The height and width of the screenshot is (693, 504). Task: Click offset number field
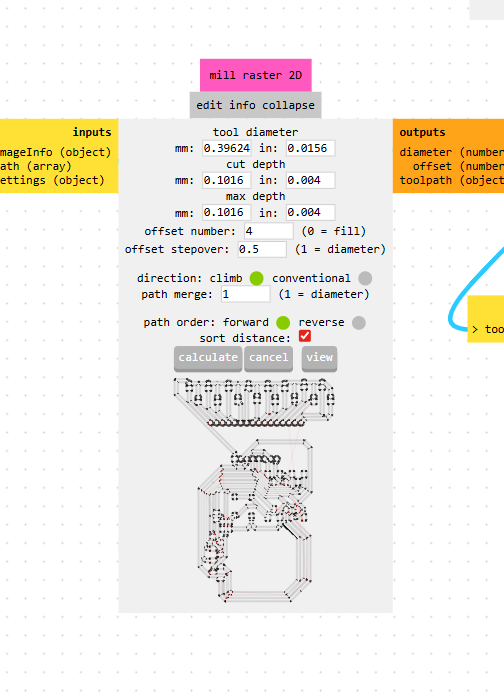click(269, 231)
